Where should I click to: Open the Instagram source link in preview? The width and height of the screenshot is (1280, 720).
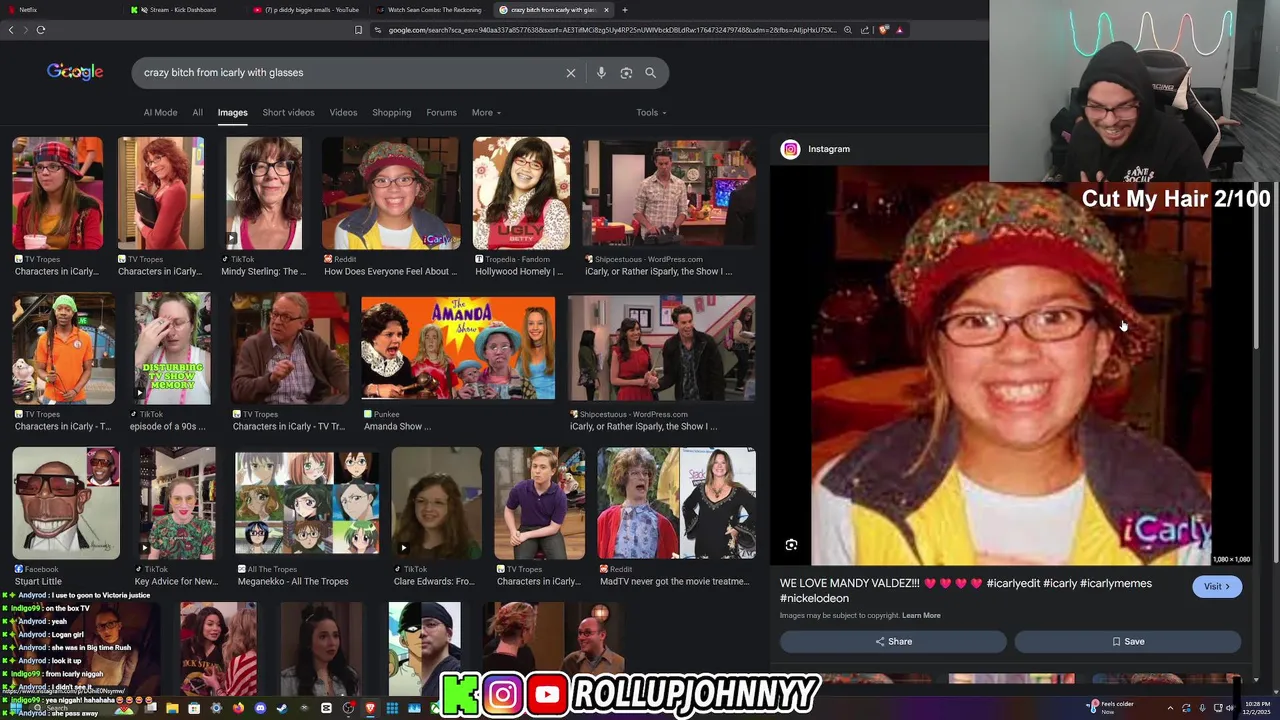(x=829, y=149)
